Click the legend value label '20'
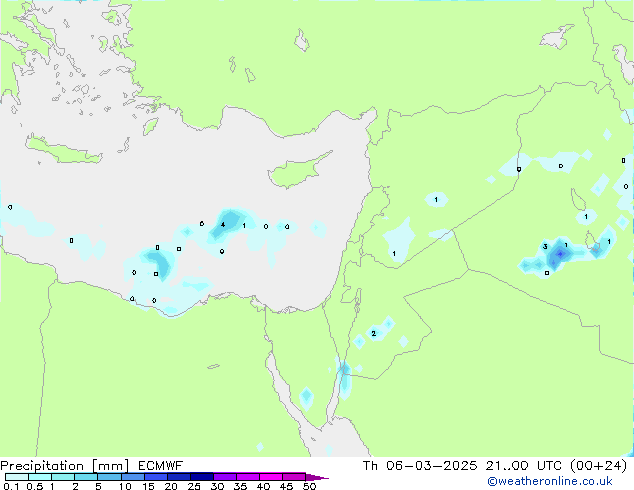The height and width of the screenshot is (490, 634). coord(171,486)
